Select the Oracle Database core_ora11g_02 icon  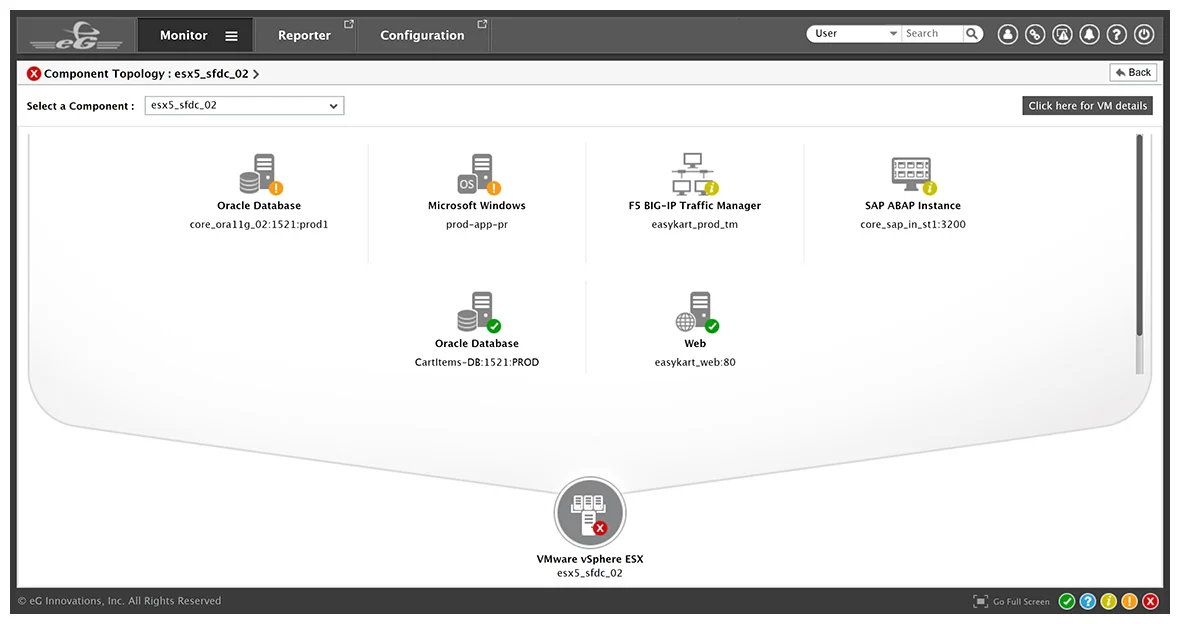coord(260,174)
